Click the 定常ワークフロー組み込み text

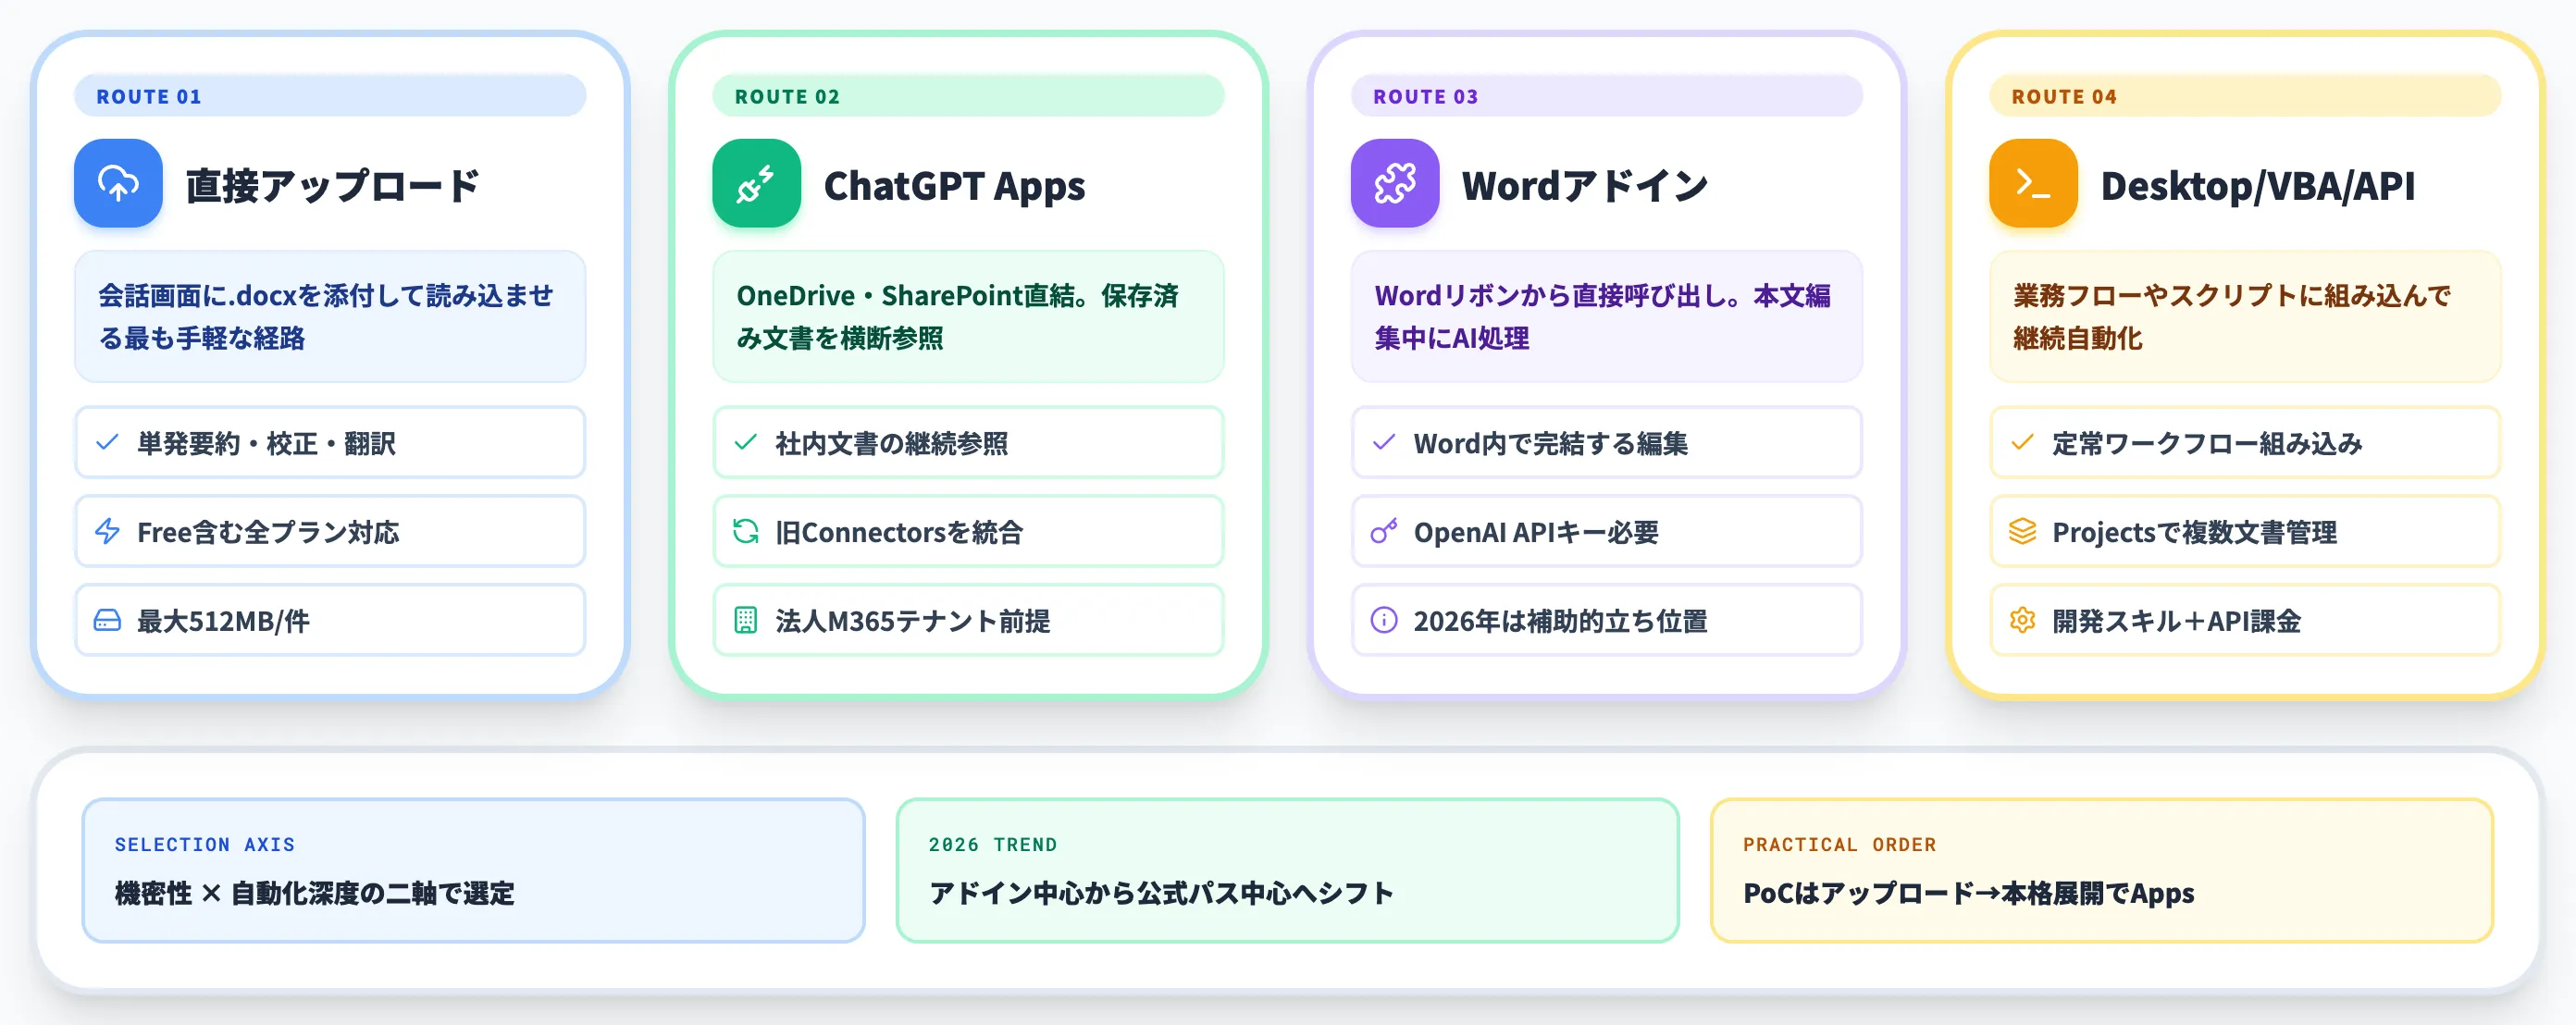click(2207, 443)
